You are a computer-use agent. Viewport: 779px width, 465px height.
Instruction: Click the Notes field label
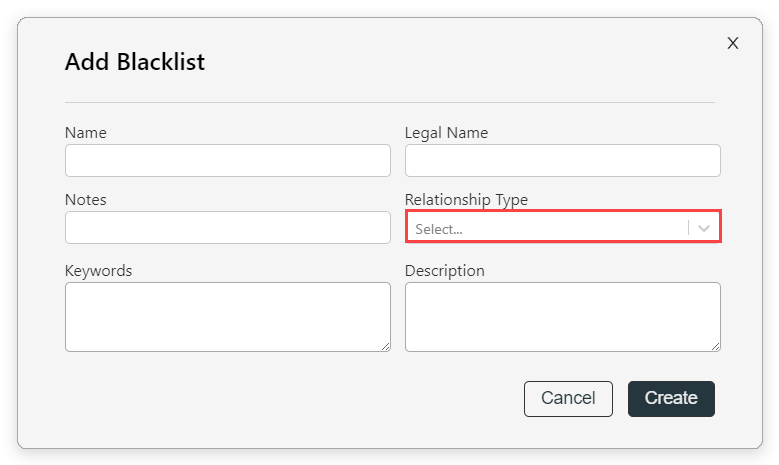(x=85, y=200)
